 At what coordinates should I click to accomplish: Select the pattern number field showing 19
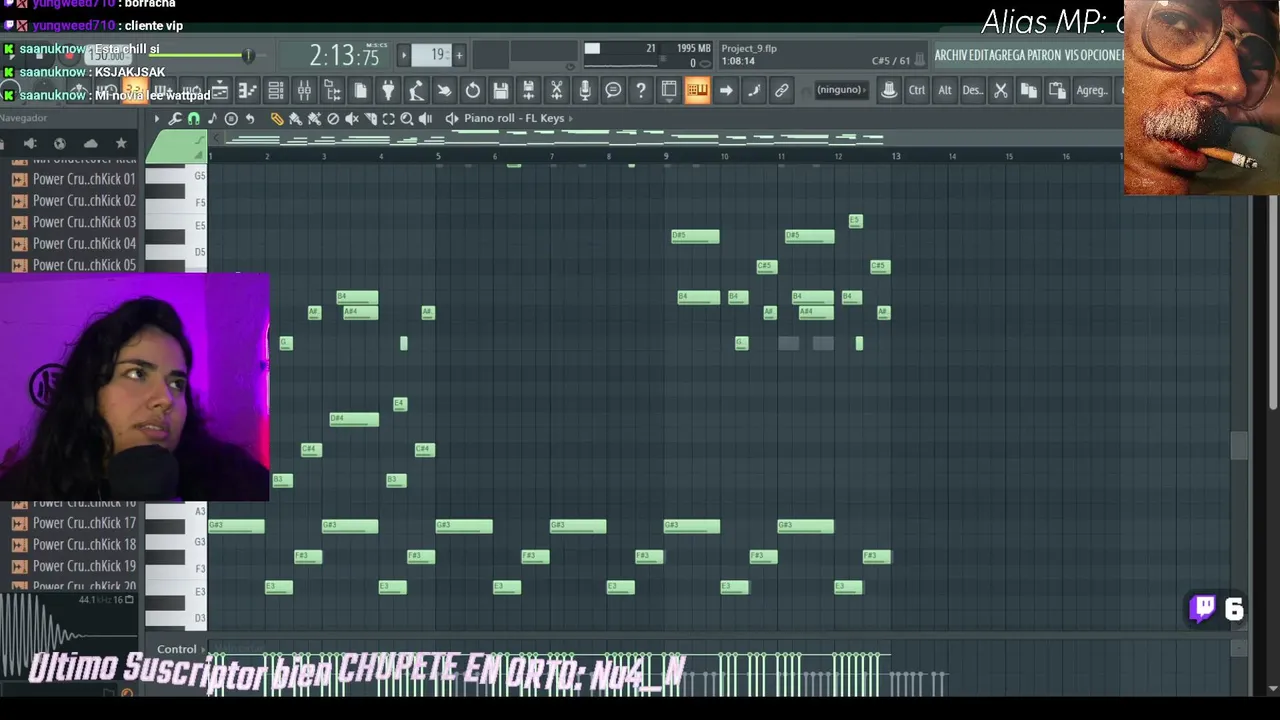(432, 54)
